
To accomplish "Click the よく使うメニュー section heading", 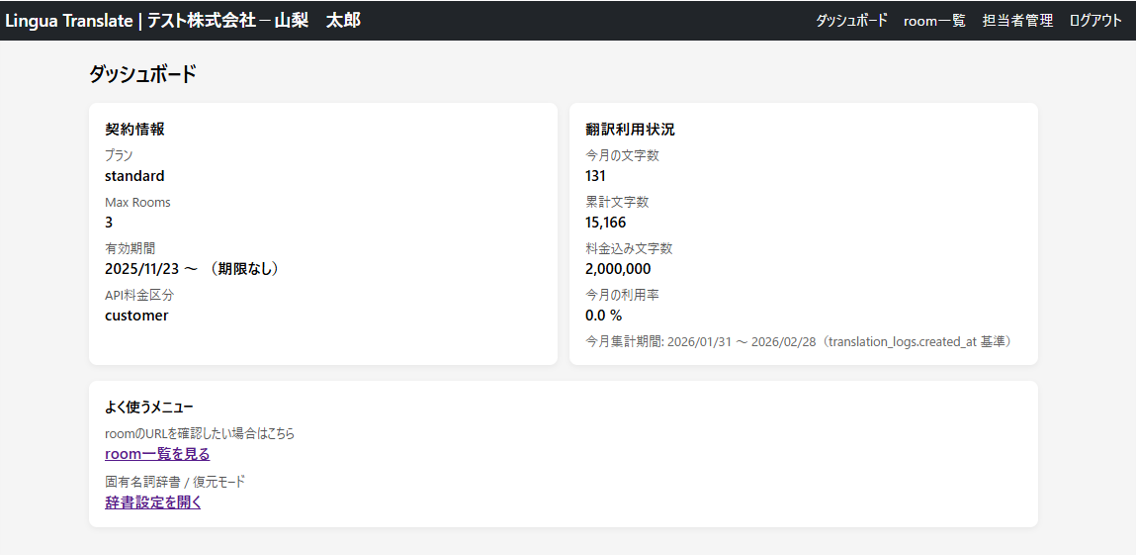I will (x=149, y=407).
